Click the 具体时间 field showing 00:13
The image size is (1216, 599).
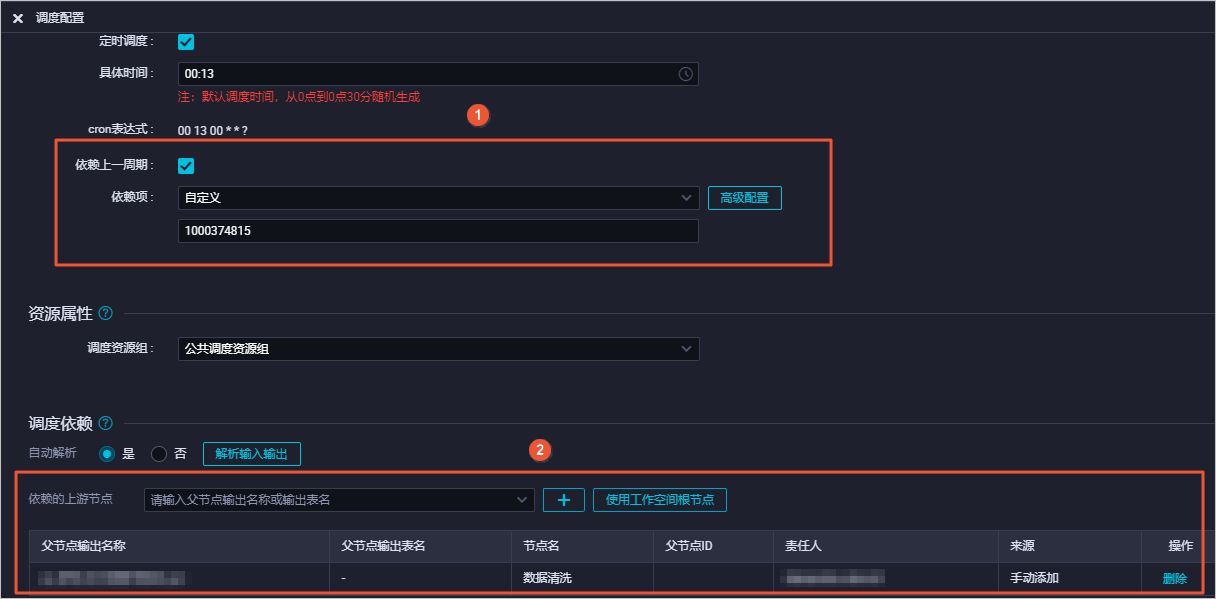438,74
